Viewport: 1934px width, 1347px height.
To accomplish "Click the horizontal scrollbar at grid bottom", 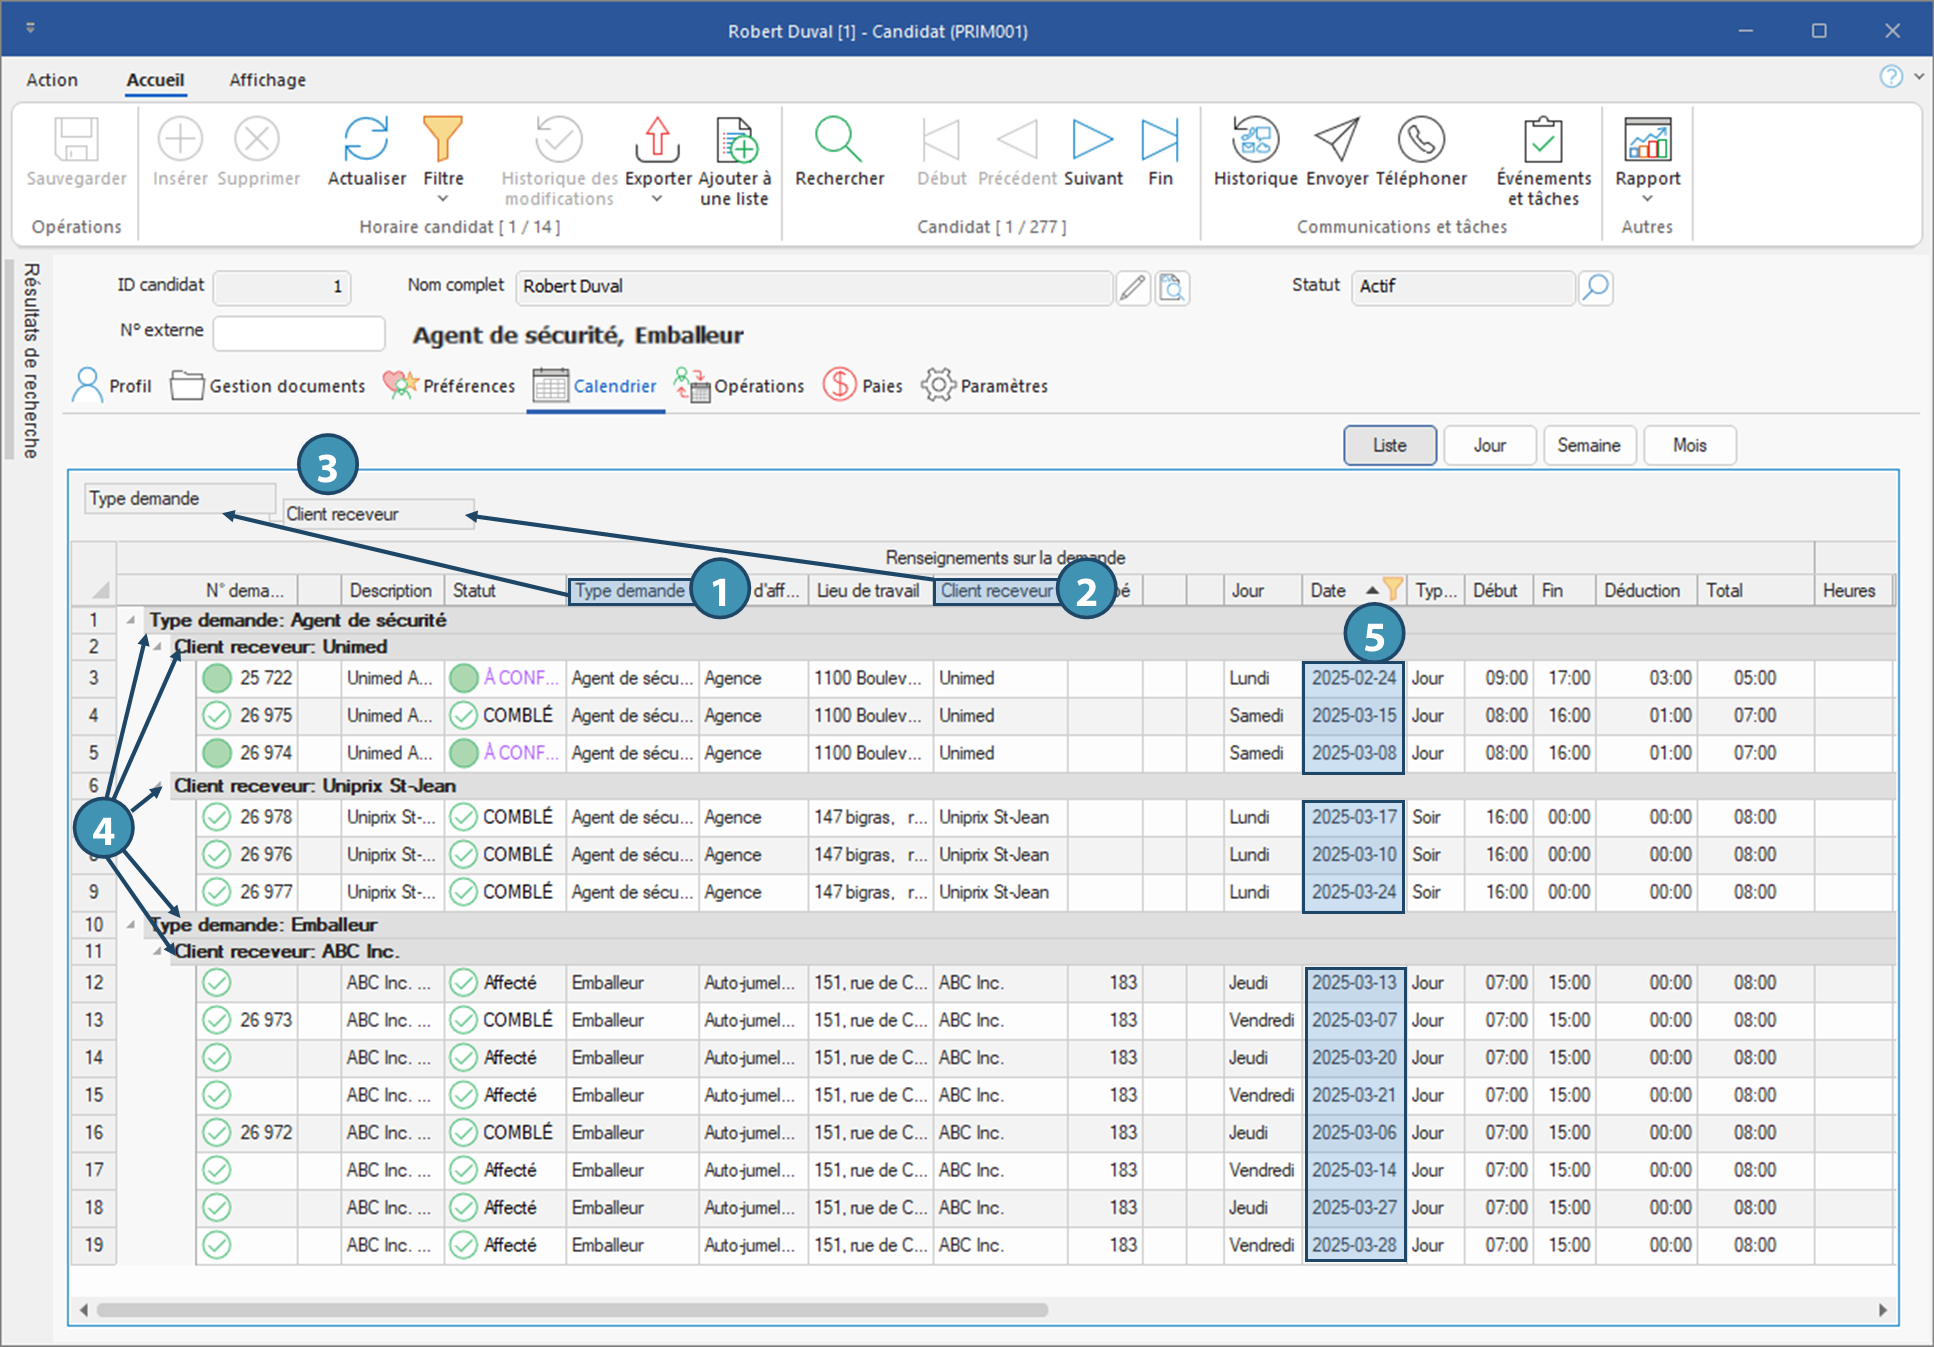I will tap(572, 1310).
